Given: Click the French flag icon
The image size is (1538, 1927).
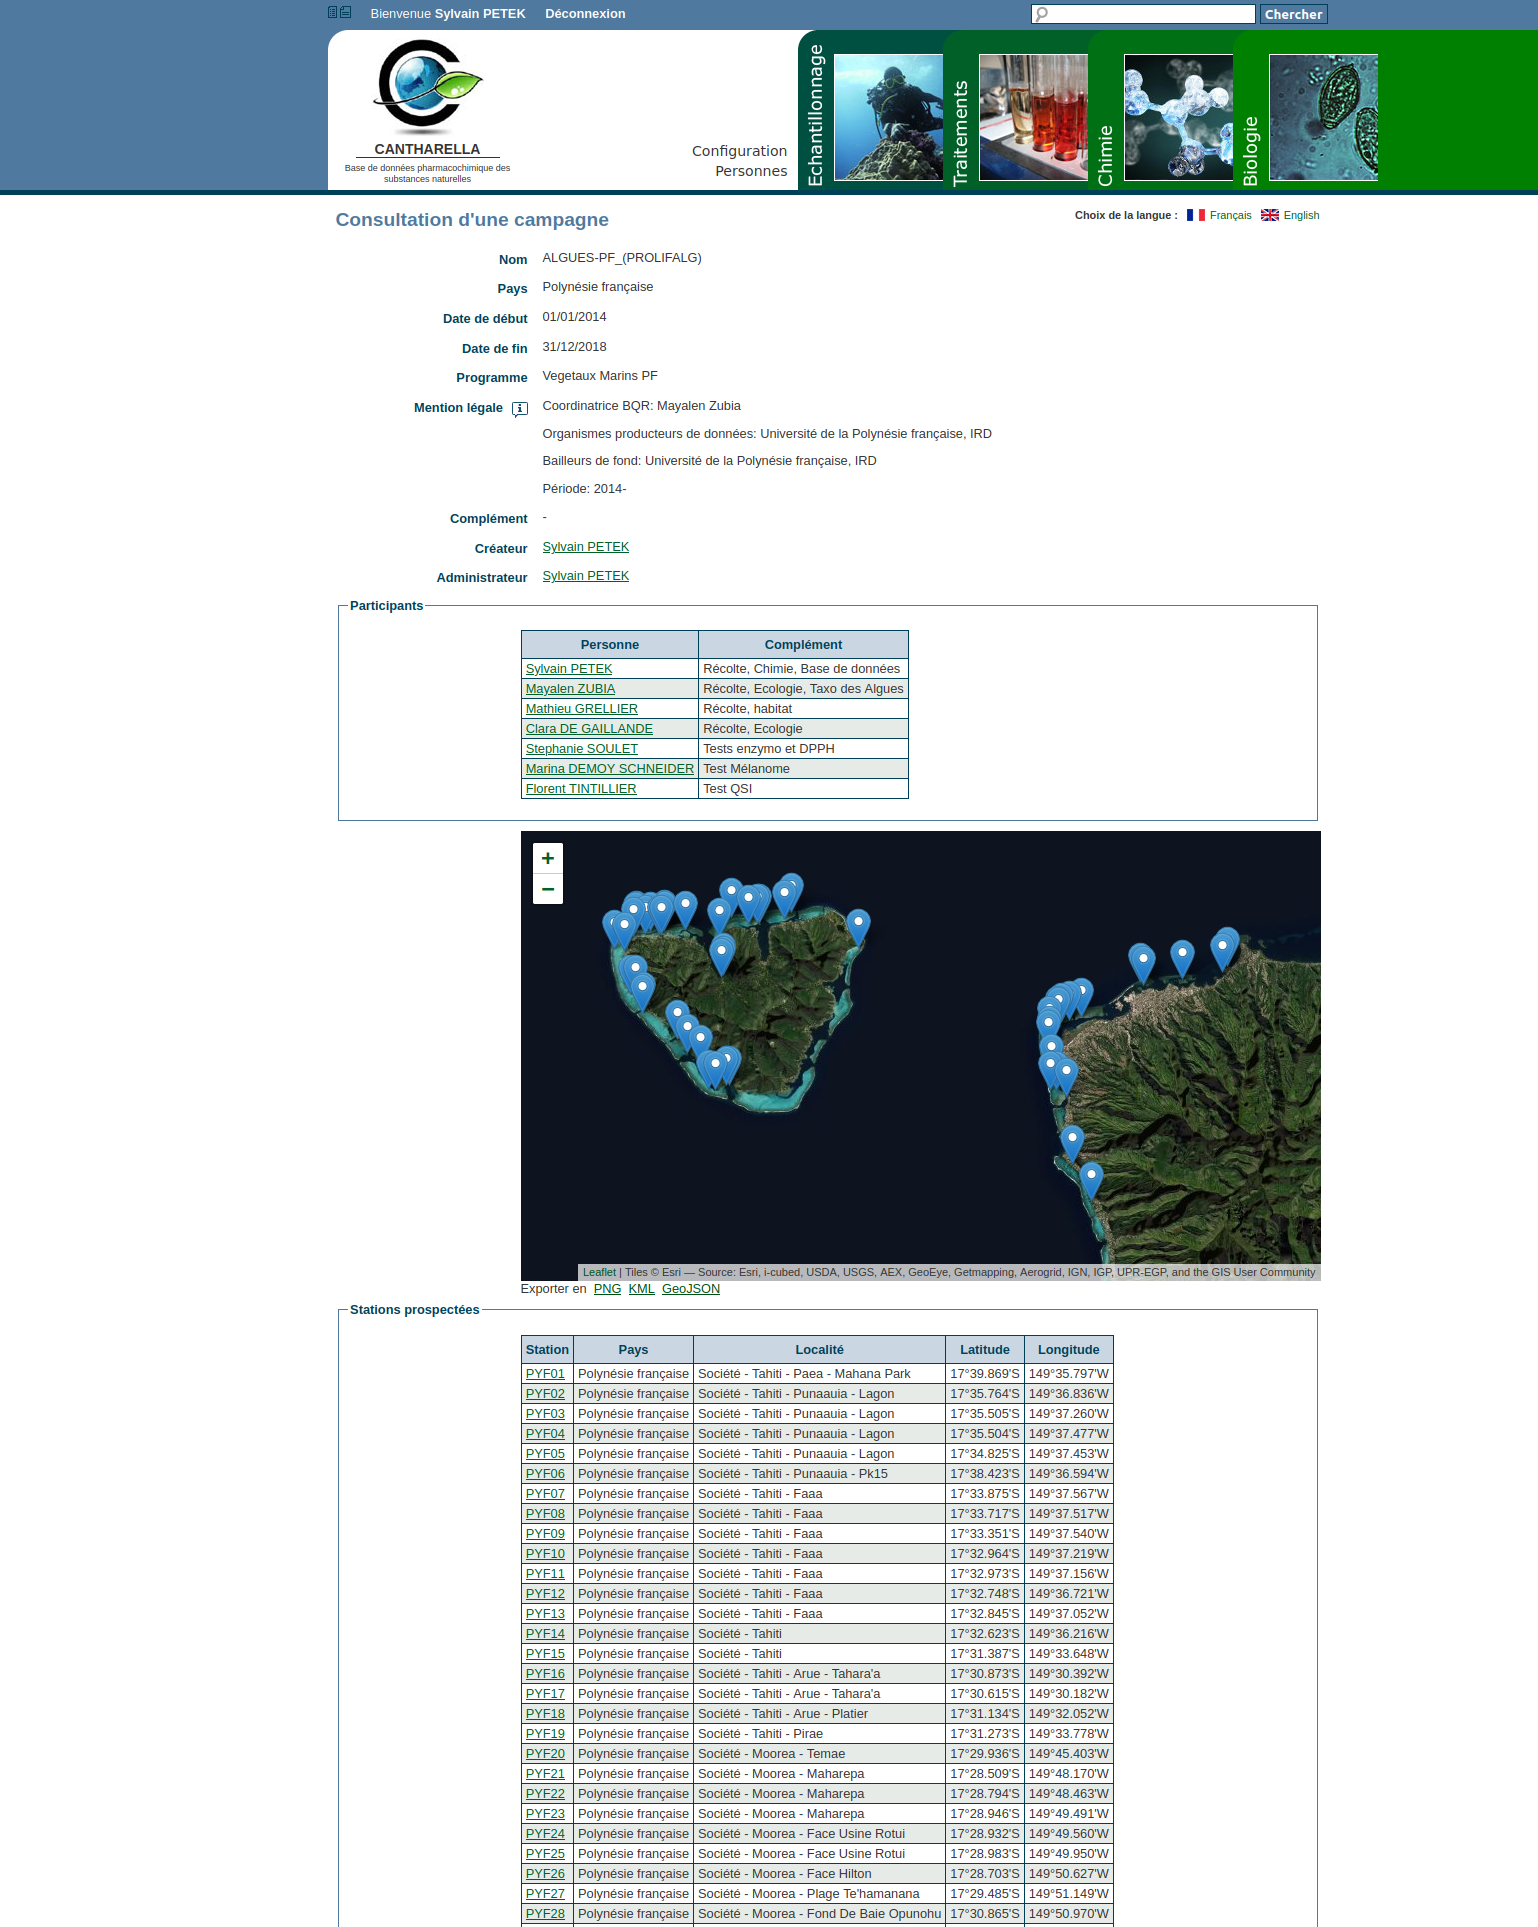Looking at the screenshot, I should pos(1196,215).
